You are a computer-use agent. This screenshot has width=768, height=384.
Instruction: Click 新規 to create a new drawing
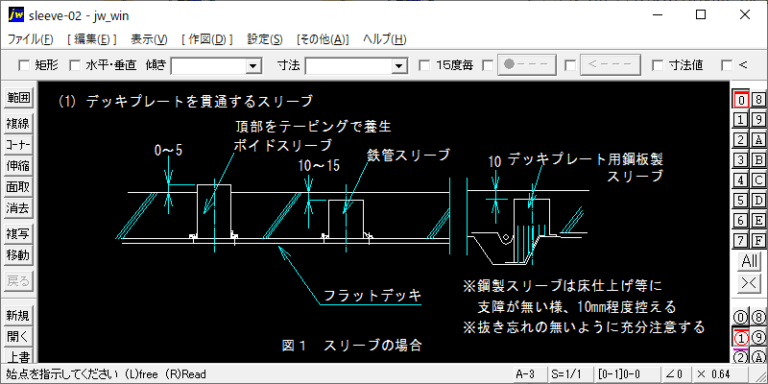(x=18, y=315)
